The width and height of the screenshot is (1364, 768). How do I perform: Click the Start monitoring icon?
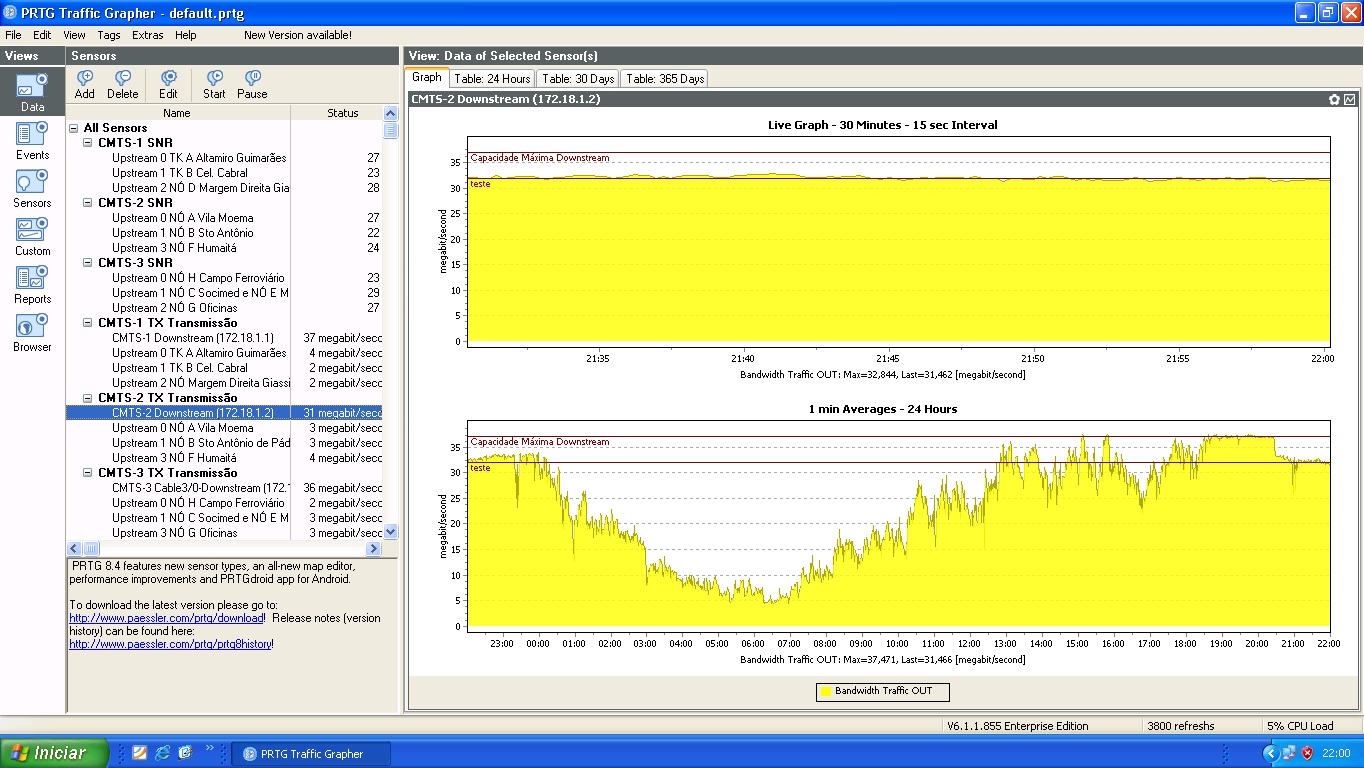click(x=214, y=84)
